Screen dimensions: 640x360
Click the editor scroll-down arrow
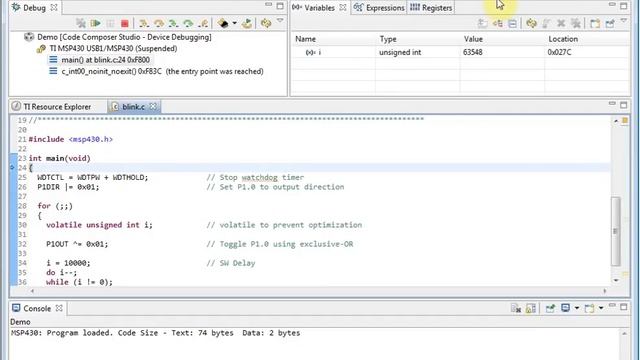pos(616,280)
